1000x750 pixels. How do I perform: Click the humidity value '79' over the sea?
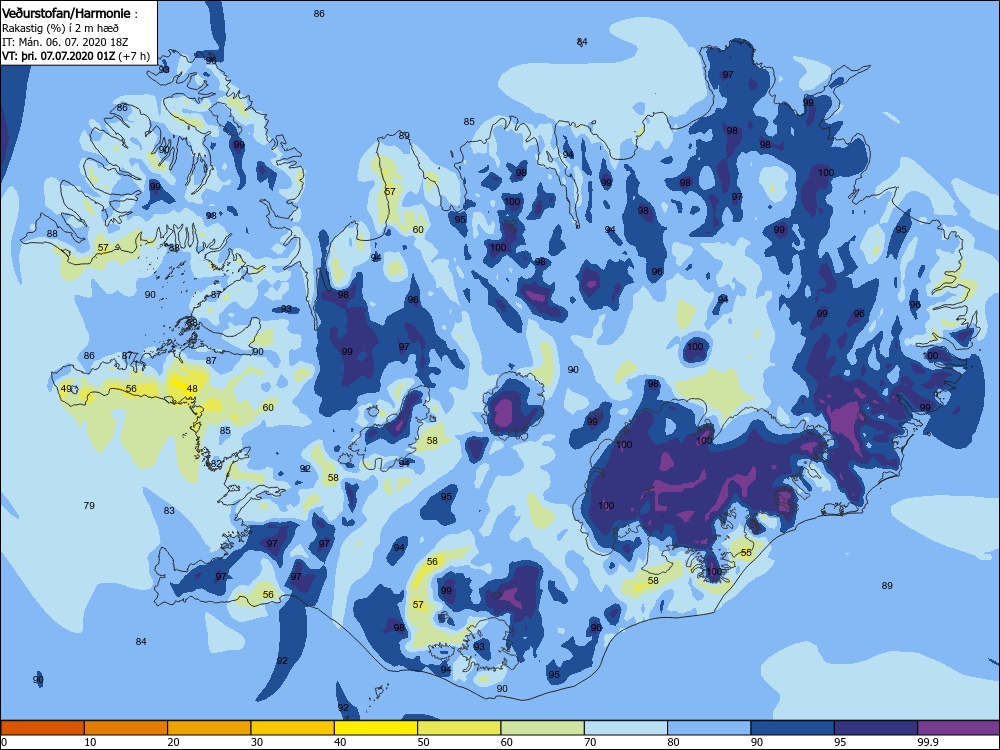[89, 506]
